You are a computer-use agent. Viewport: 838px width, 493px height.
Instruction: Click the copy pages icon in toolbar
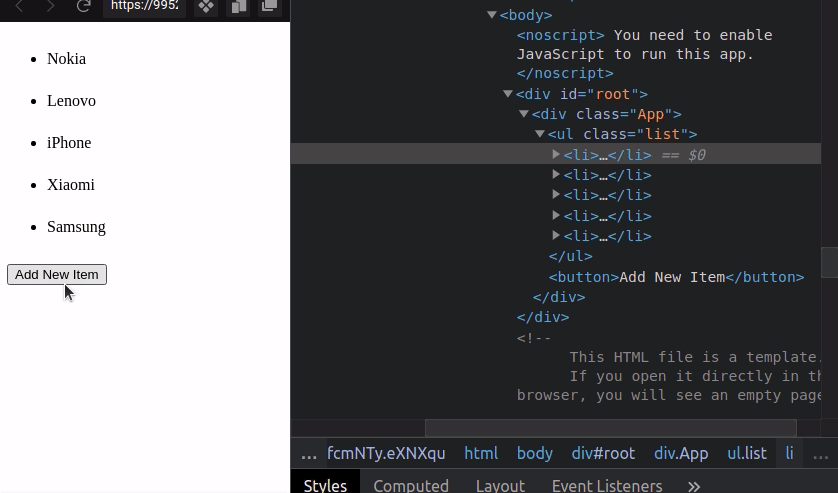(238, 6)
